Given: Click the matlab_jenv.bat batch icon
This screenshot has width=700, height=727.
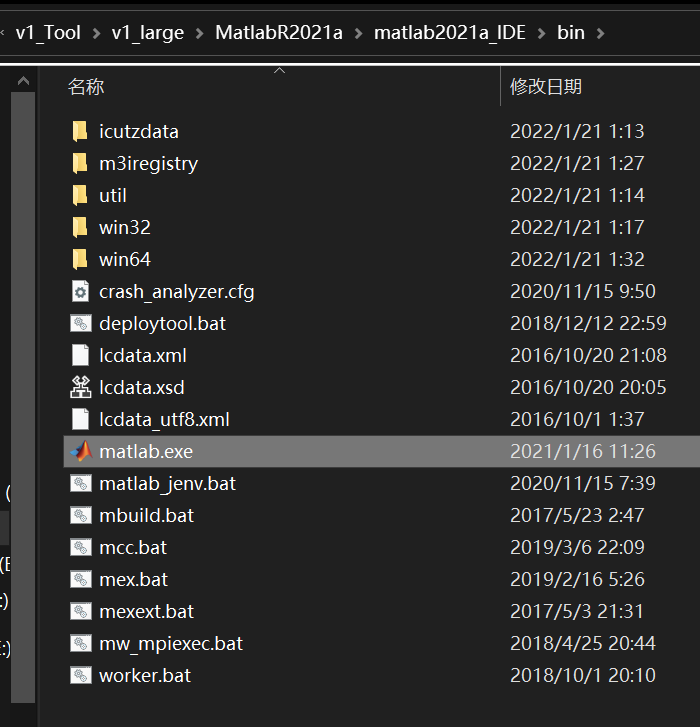Looking at the screenshot, I should 81,483.
